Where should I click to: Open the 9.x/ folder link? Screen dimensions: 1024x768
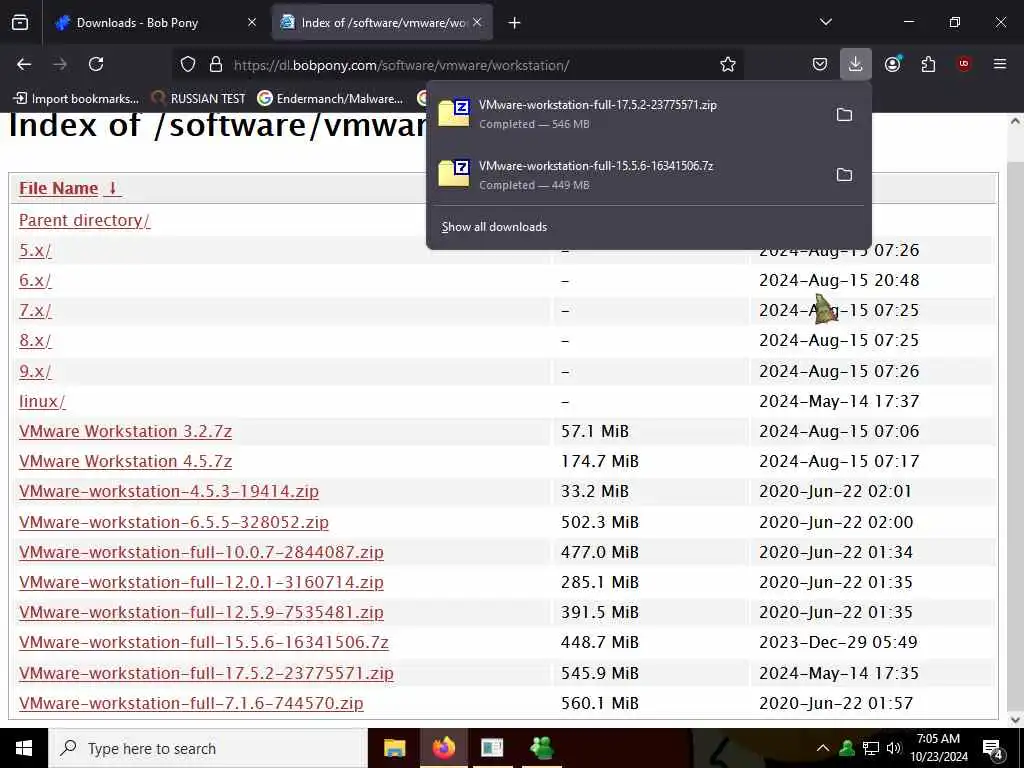point(35,372)
